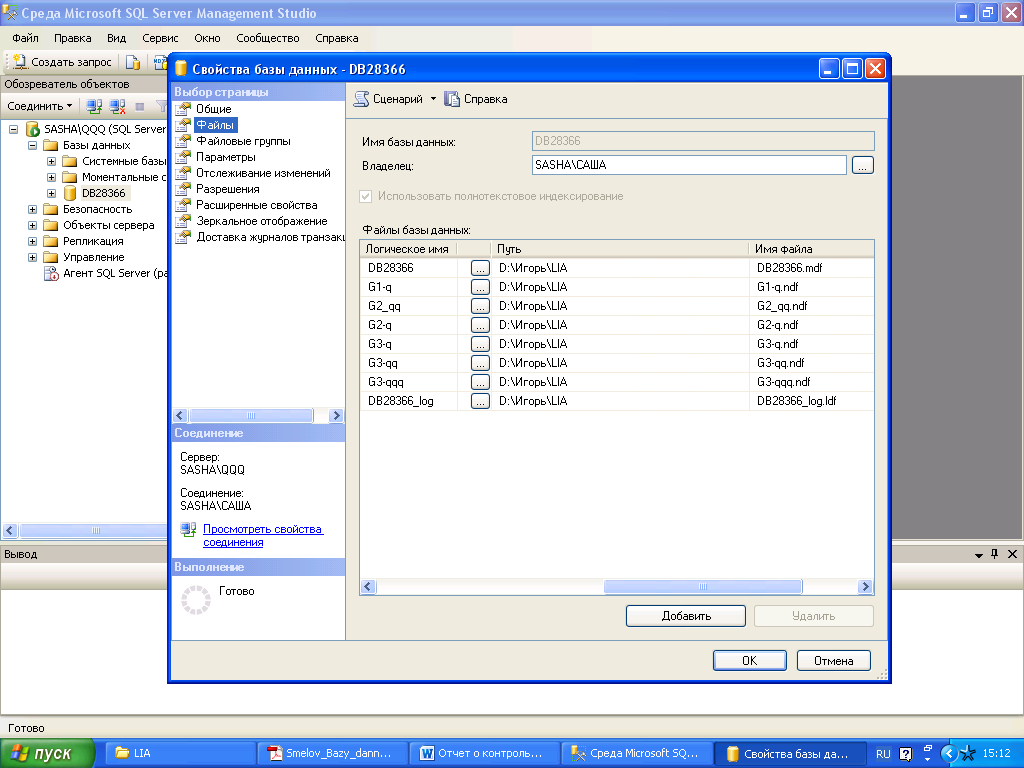Open the Файл menu
Image resolution: width=1024 pixels, height=768 pixels.
25,38
